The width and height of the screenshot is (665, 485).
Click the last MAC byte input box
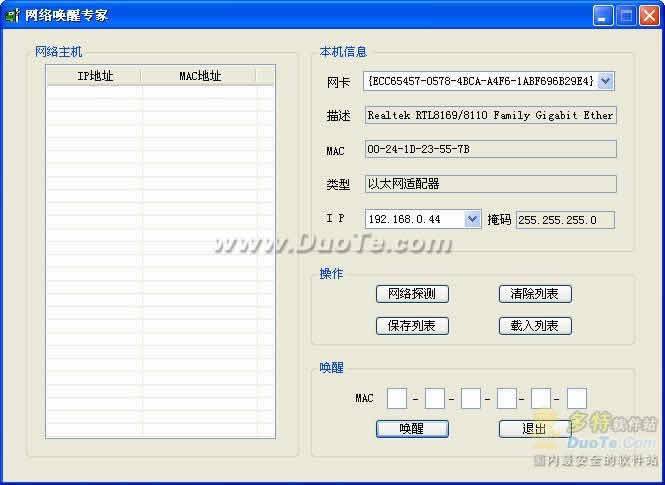pyautogui.click(x=577, y=399)
